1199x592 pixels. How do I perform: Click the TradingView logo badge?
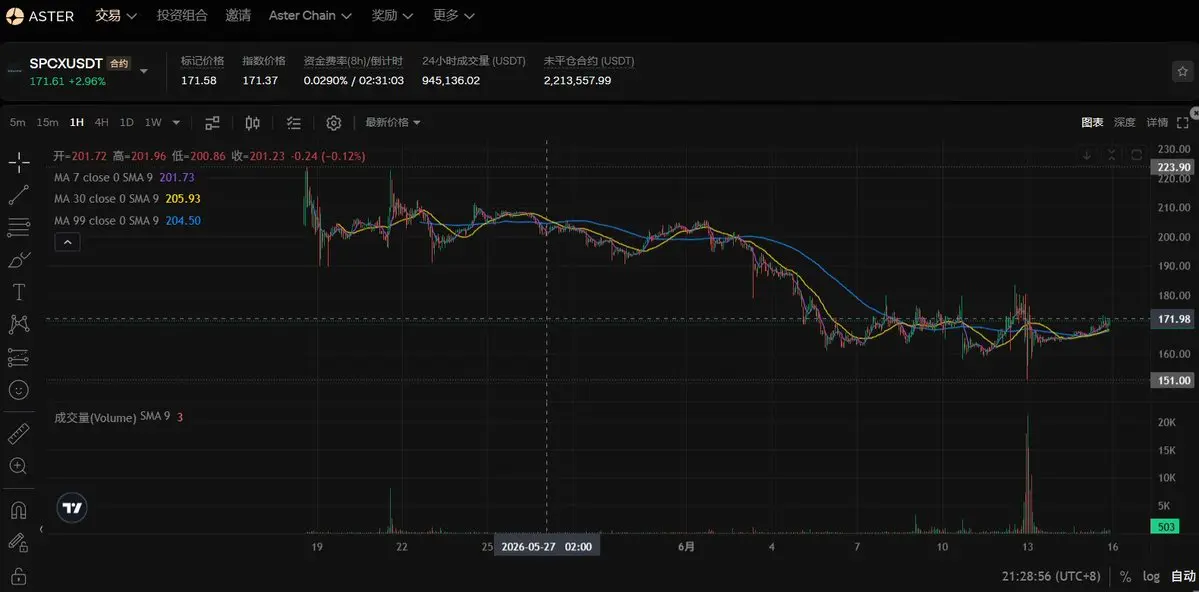click(73, 507)
